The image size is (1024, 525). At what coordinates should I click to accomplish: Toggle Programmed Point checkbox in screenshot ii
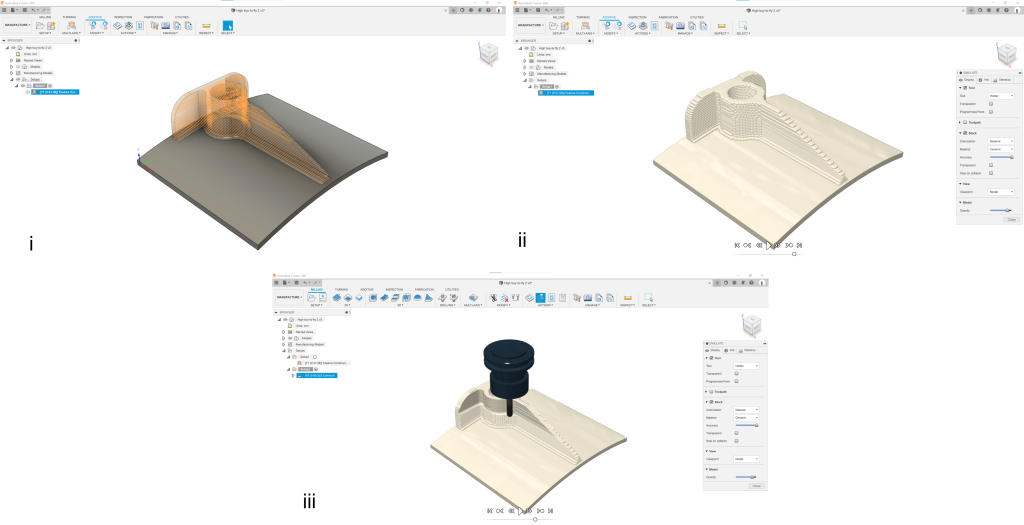point(991,112)
